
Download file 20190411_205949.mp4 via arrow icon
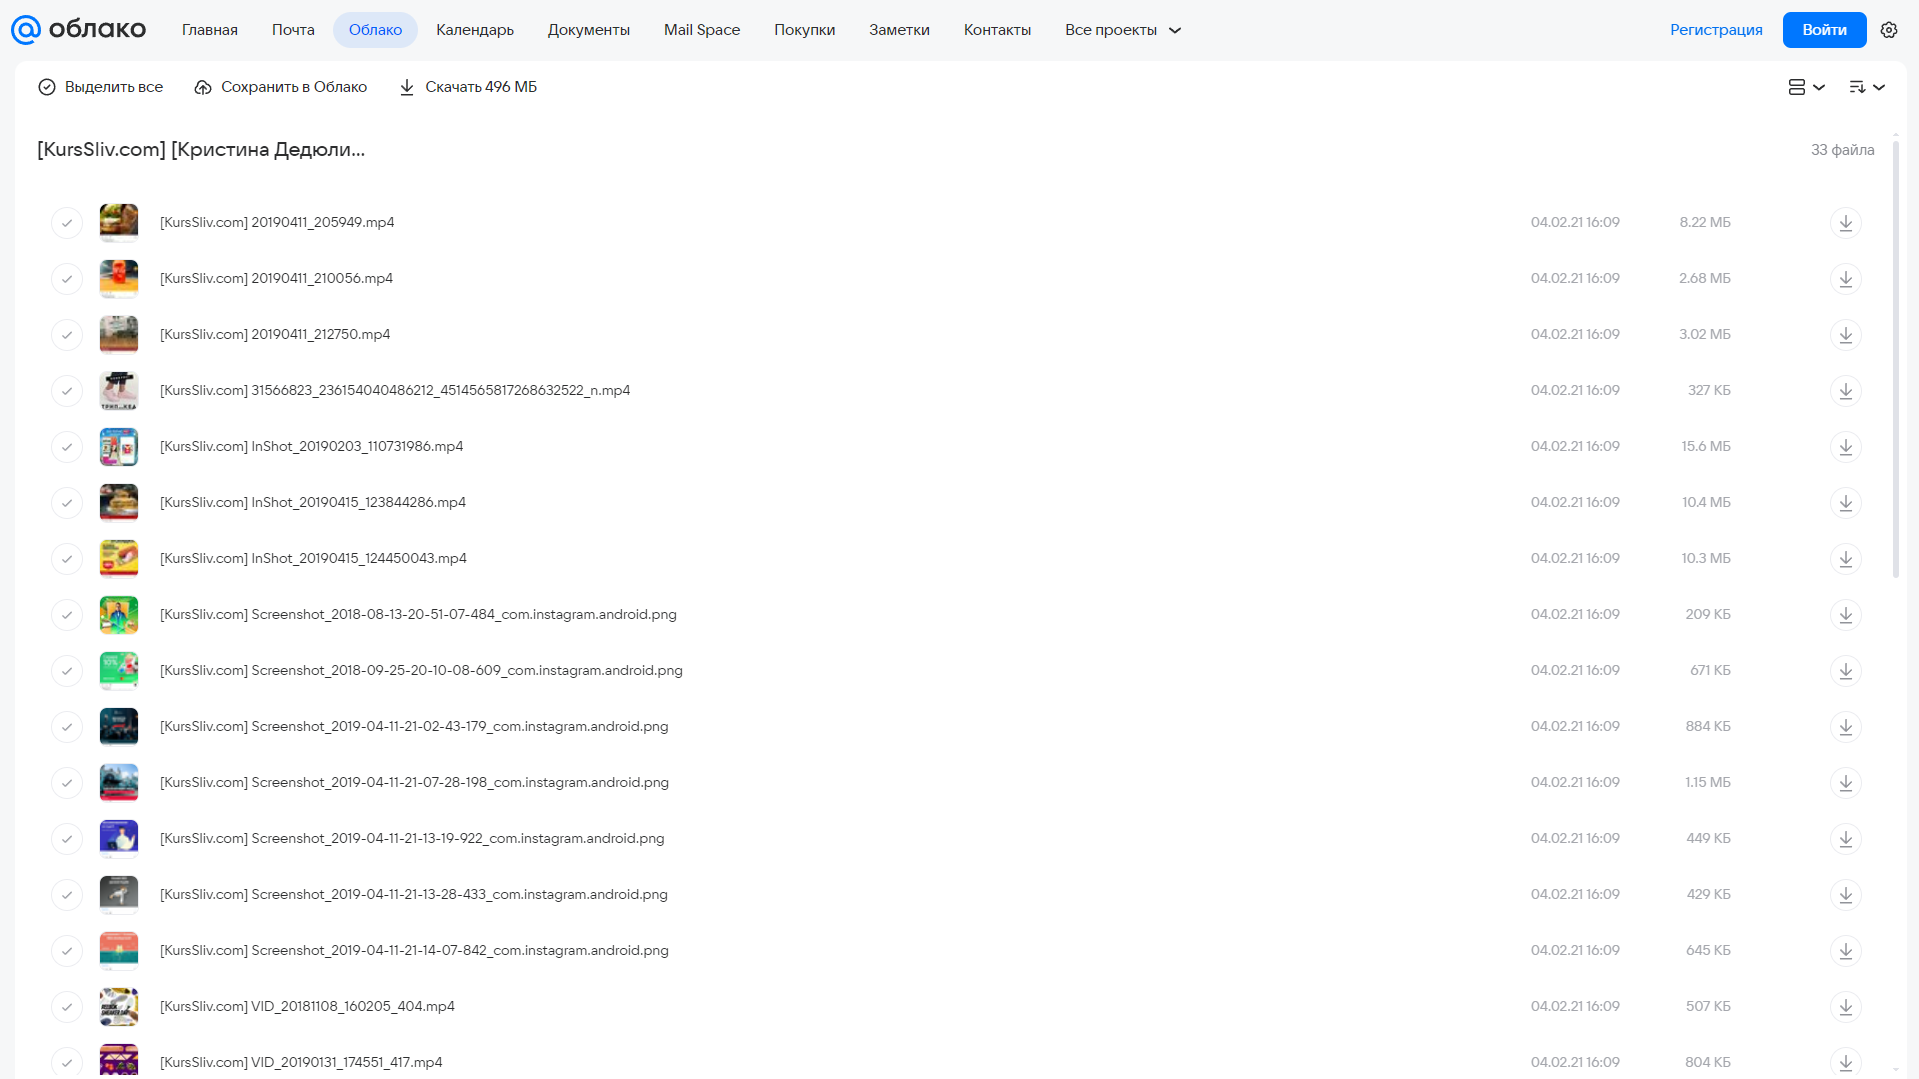pos(1845,222)
